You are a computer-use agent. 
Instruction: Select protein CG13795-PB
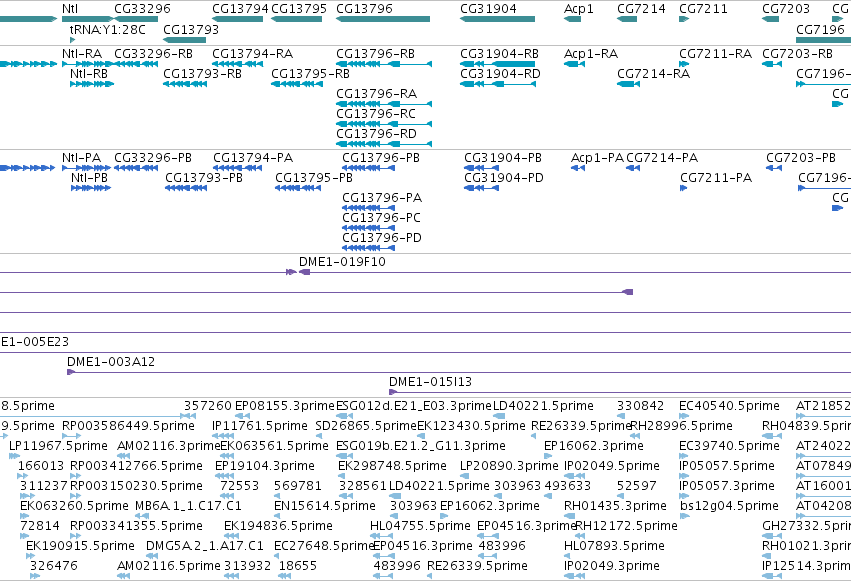point(297,188)
